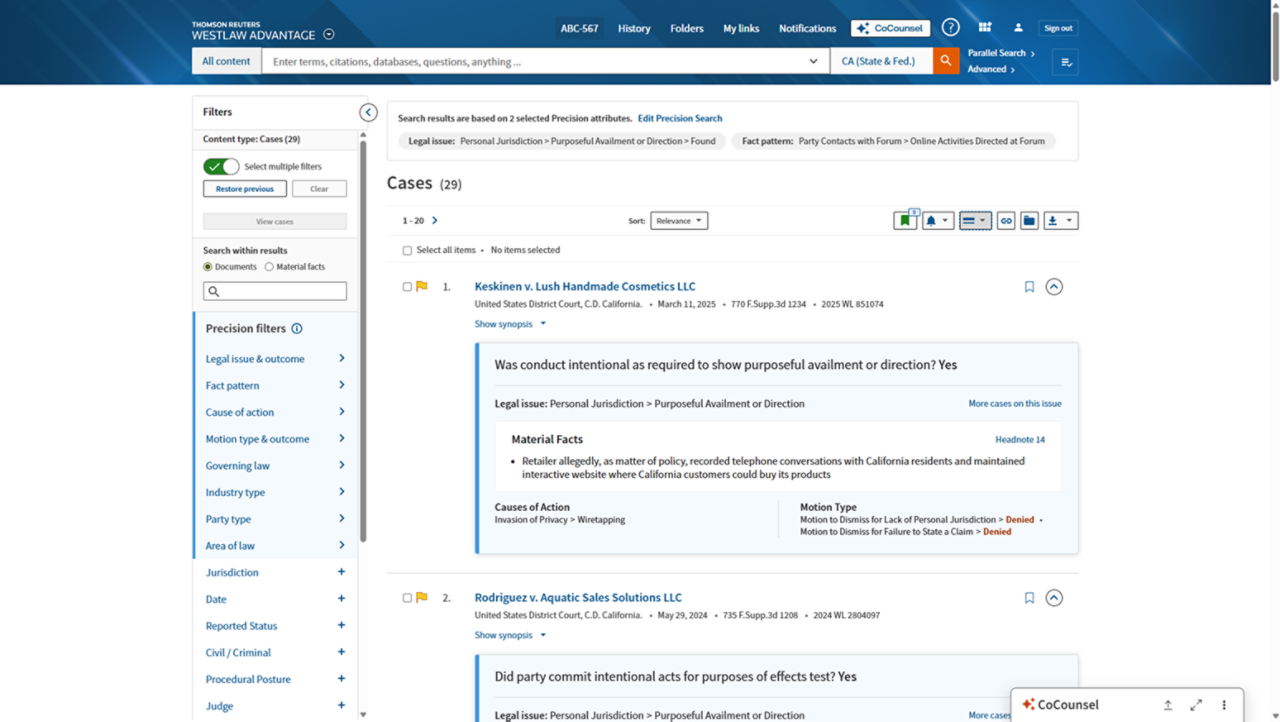The image size is (1280, 722).
Task: Expand the Jurisdiction filter
Action: [x=341, y=572]
